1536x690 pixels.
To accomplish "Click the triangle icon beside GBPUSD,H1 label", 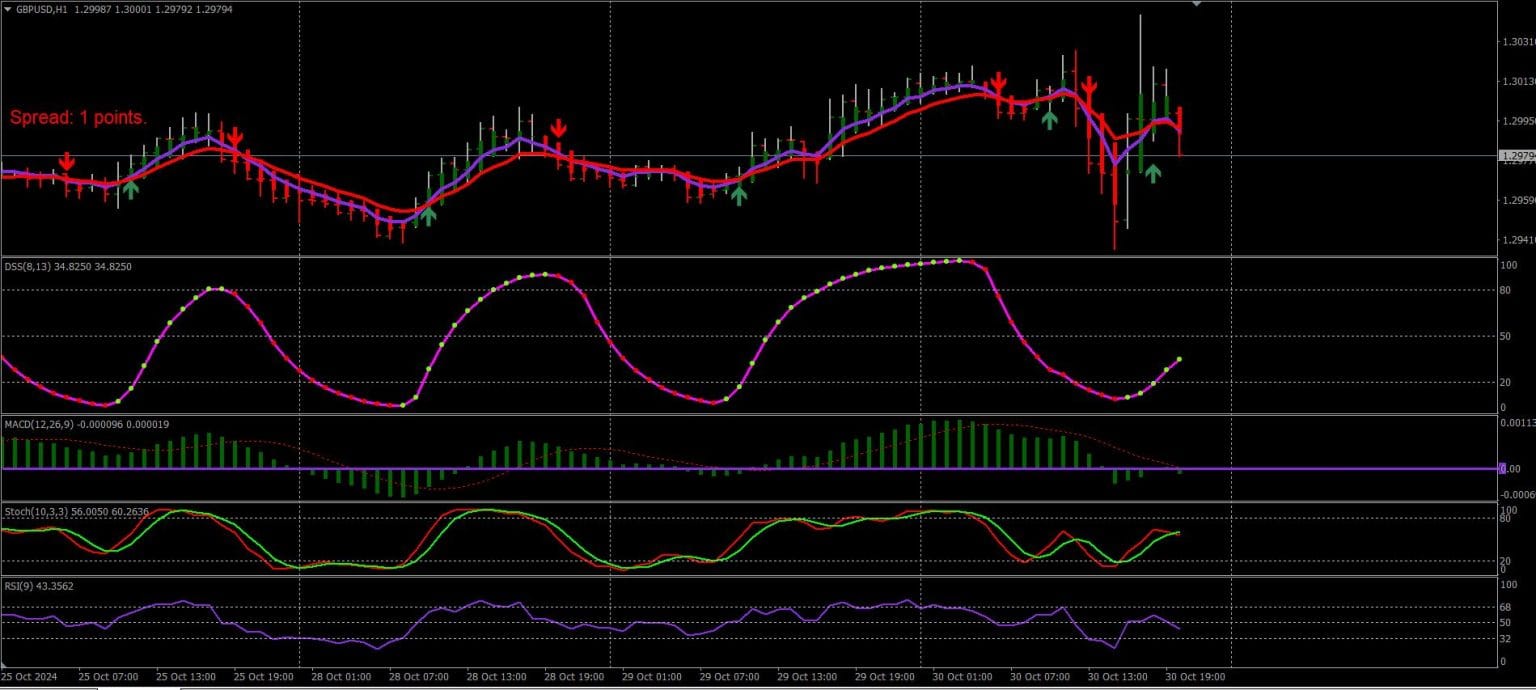I will point(7,8).
